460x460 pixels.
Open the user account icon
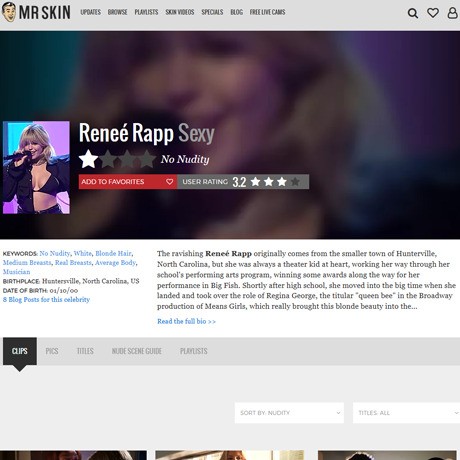[x=452, y=13]
